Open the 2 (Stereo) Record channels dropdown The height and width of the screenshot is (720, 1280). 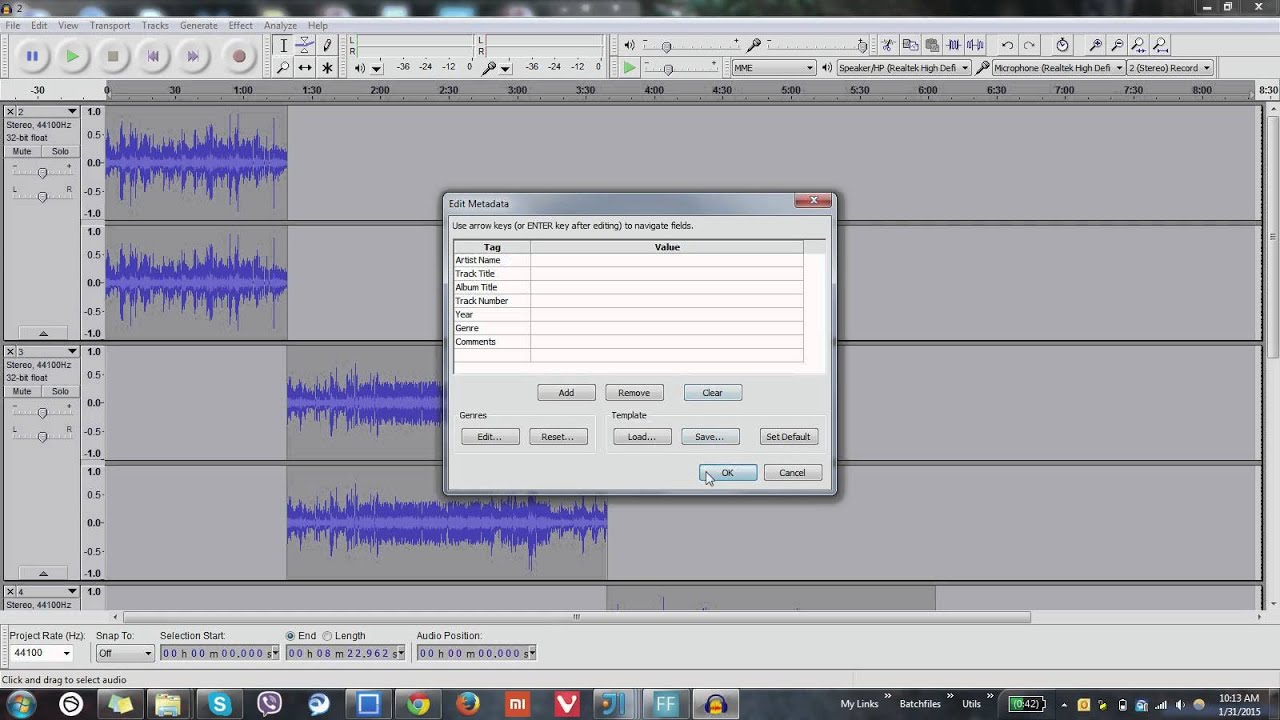click(x=1170, y=68)
